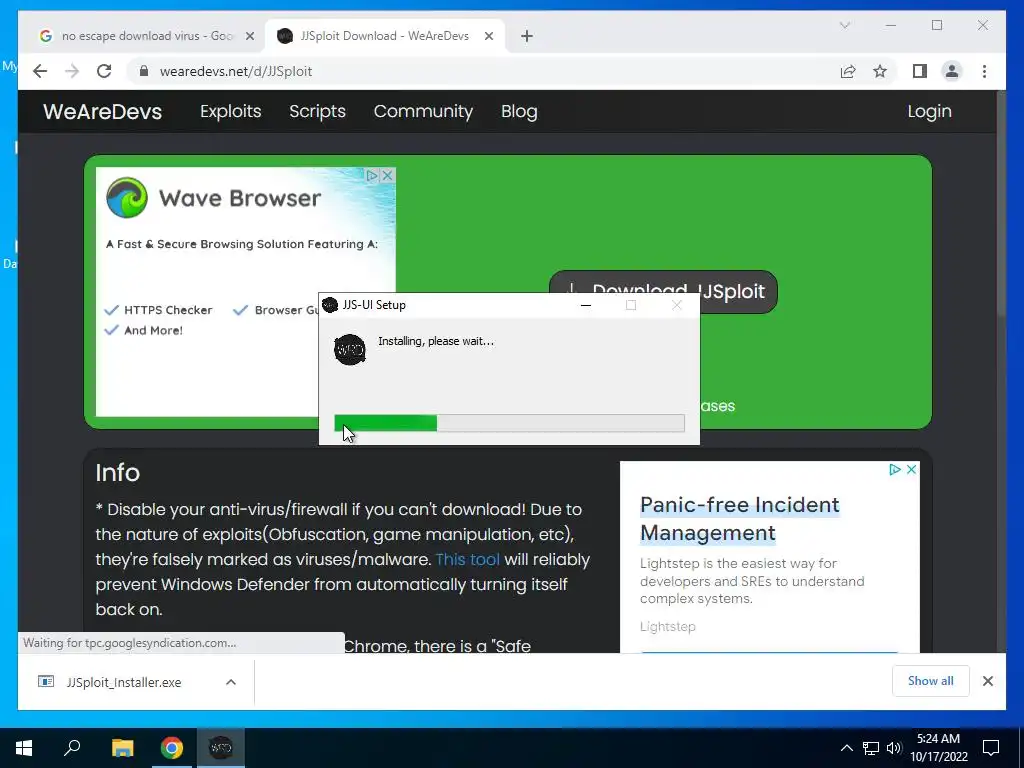
Task: Open tab search chevron
Action: coord(844,25)
